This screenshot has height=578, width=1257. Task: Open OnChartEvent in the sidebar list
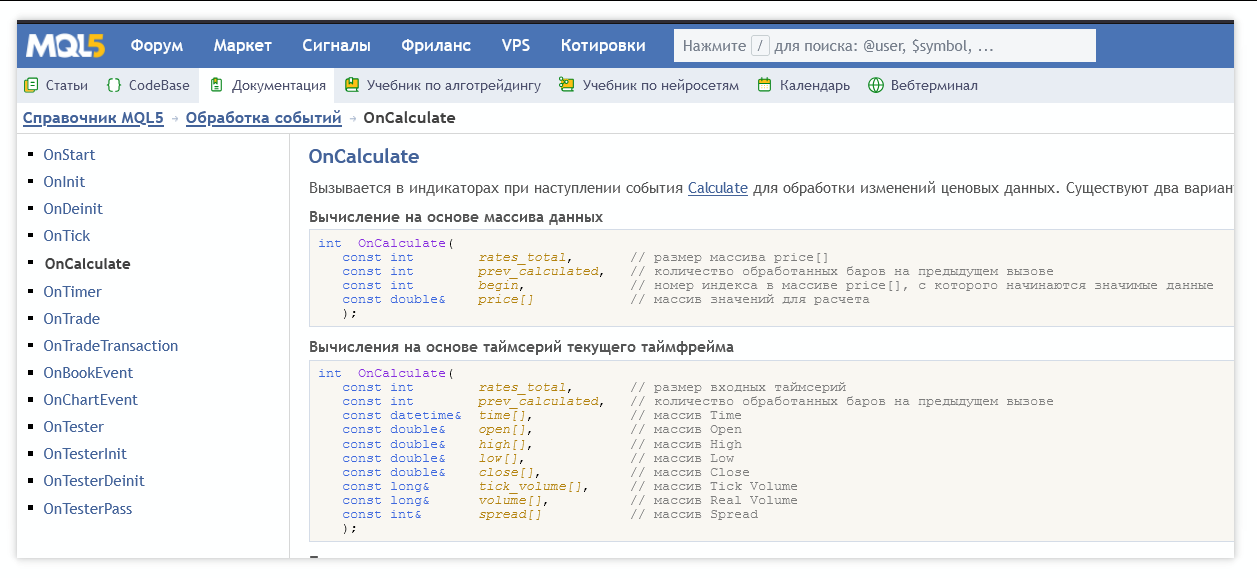pos(91,400)
